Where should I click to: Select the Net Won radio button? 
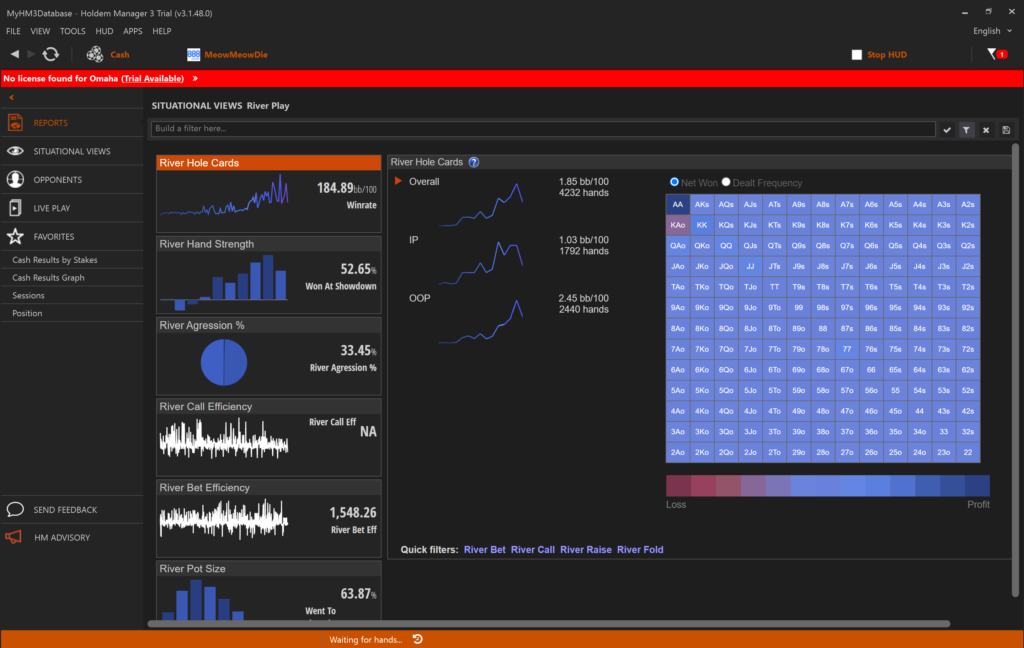click(x=674, y=182)
